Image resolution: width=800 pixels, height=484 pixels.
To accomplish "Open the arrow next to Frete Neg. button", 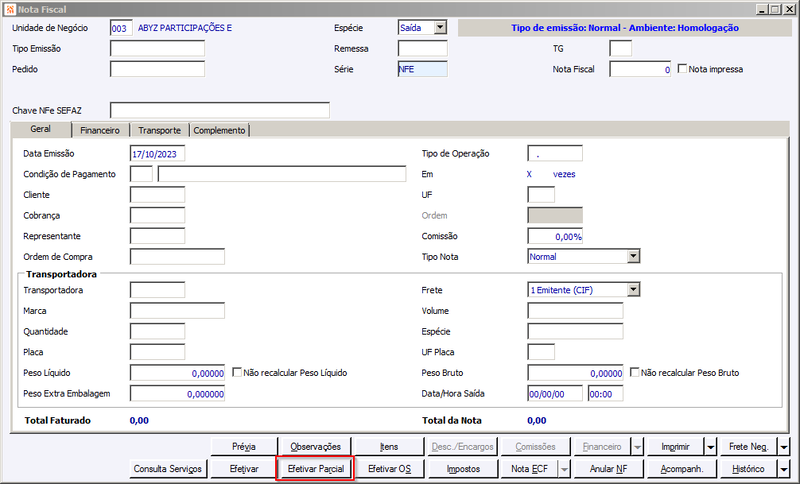I will [x=784, y=447].
